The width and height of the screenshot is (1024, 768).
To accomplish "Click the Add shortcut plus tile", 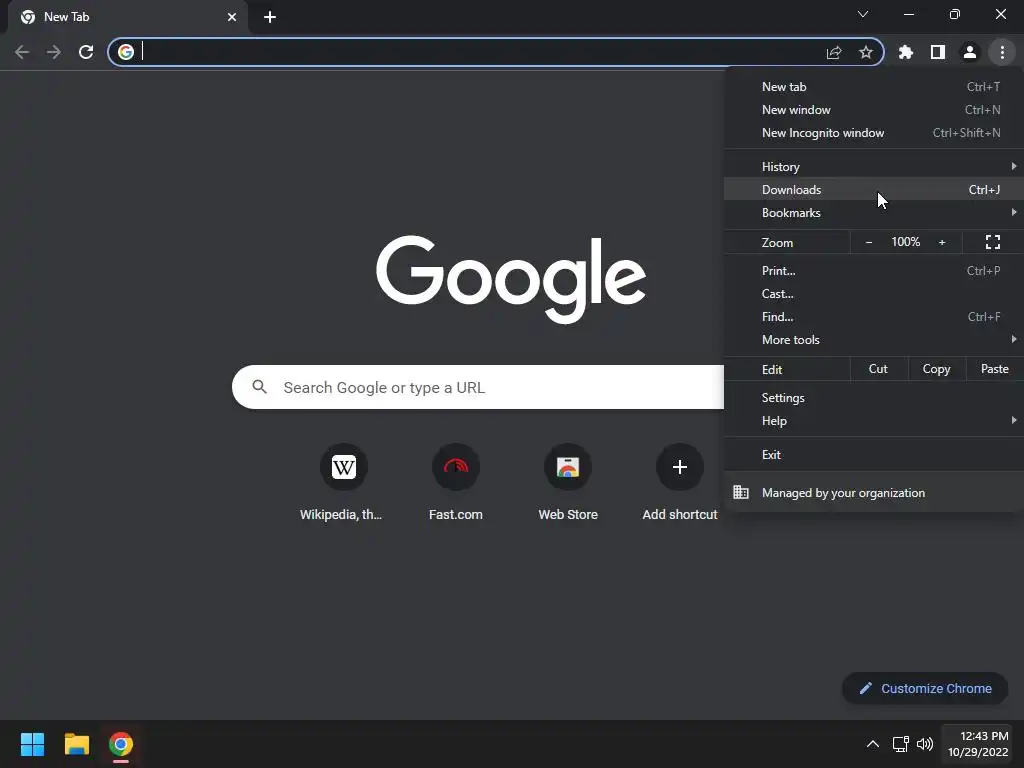I will (680, 483).
